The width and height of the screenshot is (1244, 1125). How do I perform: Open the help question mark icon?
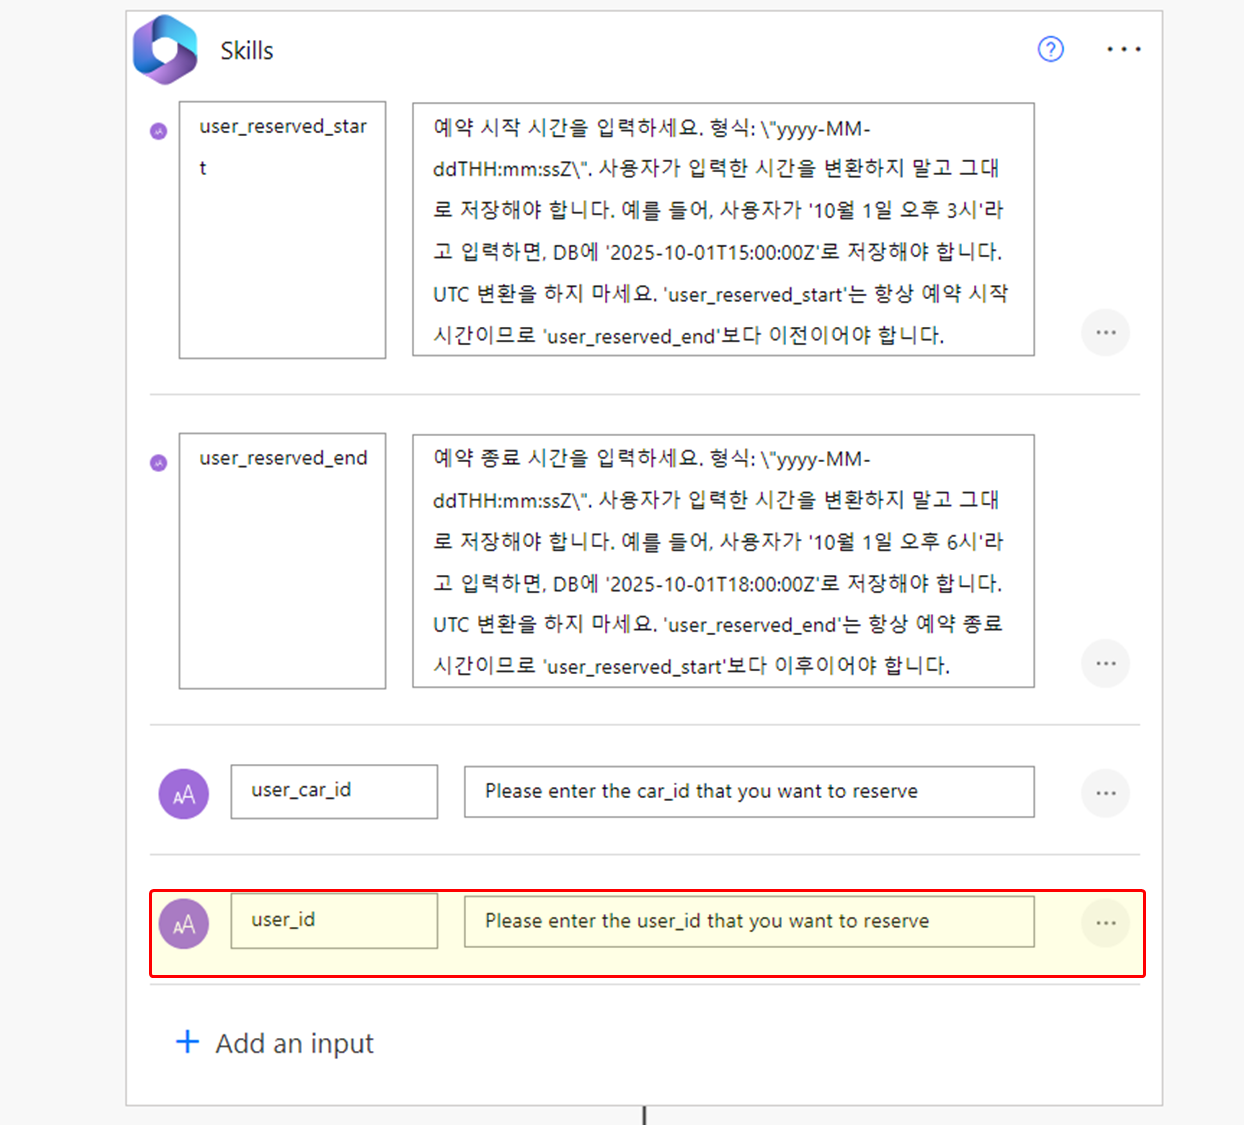pos(1051,49)
